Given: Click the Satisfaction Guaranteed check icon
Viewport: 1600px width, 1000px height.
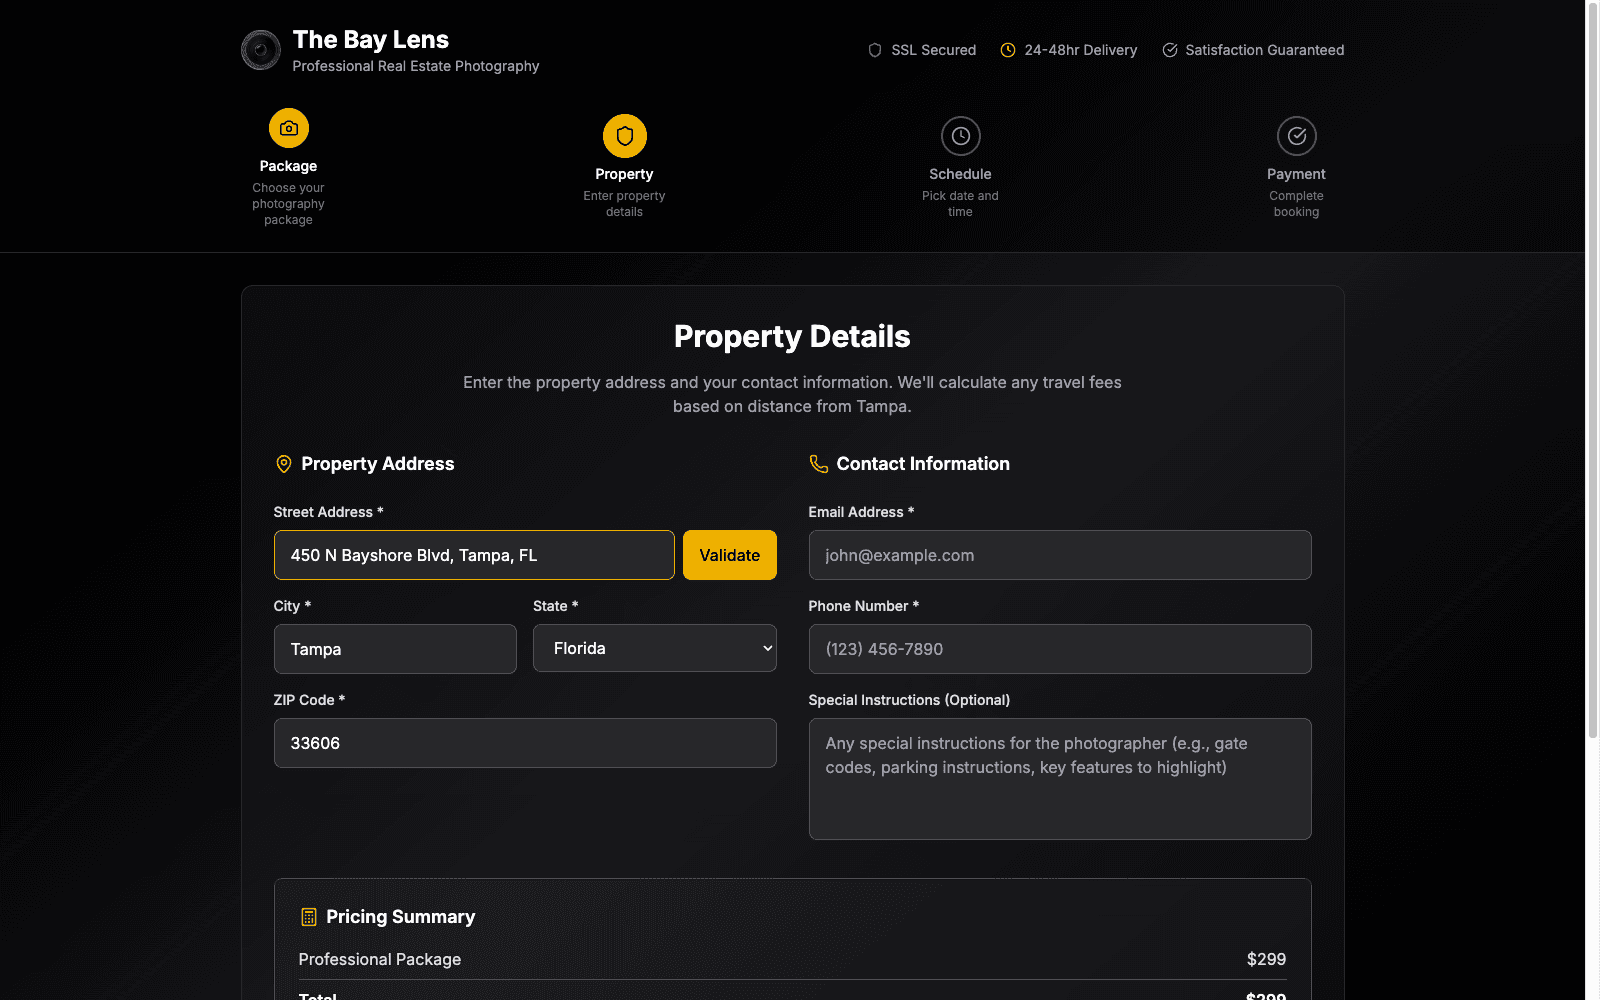Looking at the screenshot, I should click(x=1170, y=50).
